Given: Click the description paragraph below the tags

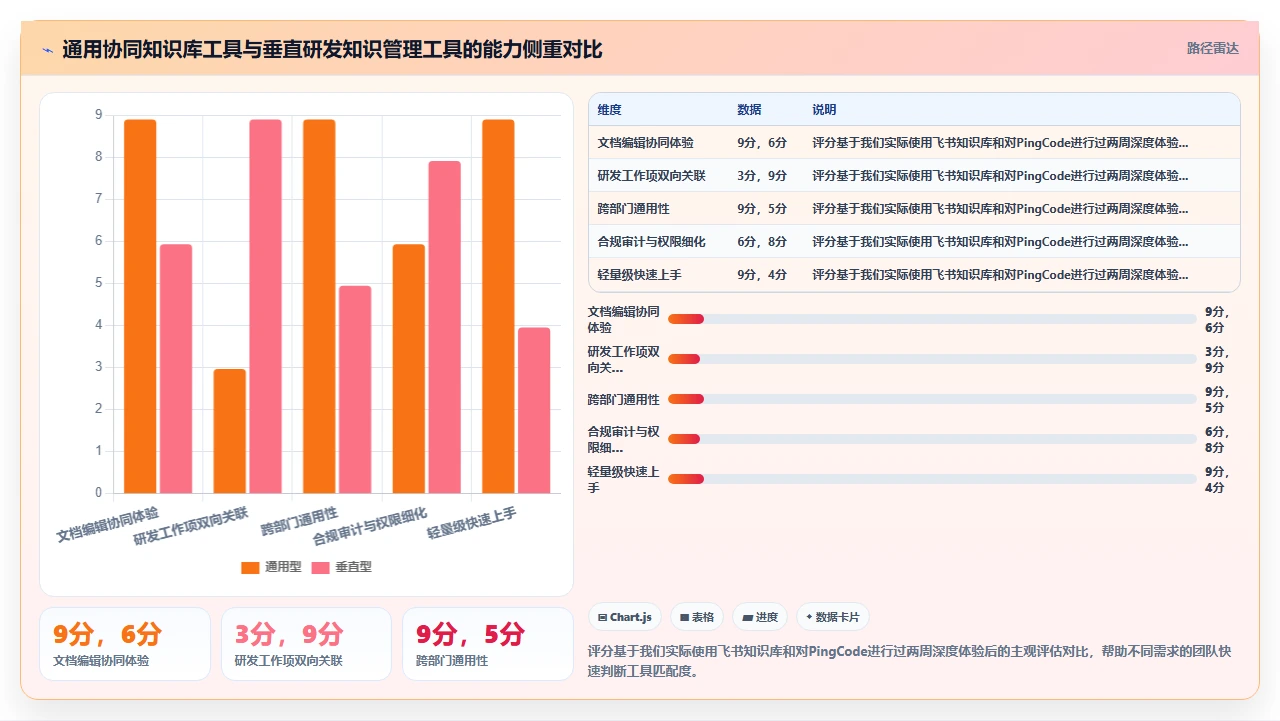Looking at the screenshot, I should pyautogui.click(x=910, y=661).
